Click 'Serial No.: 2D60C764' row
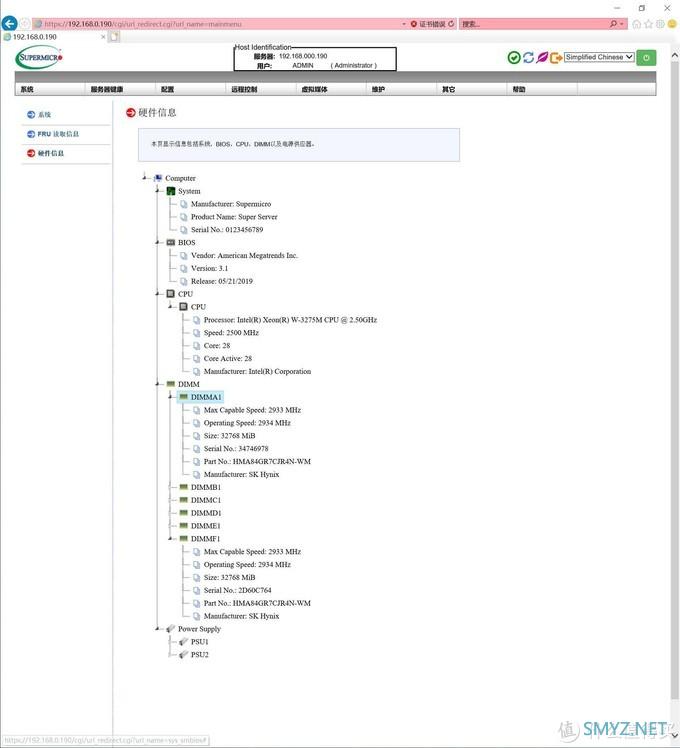The width and height of the screenshot is (680, 748). click(238, 590)
